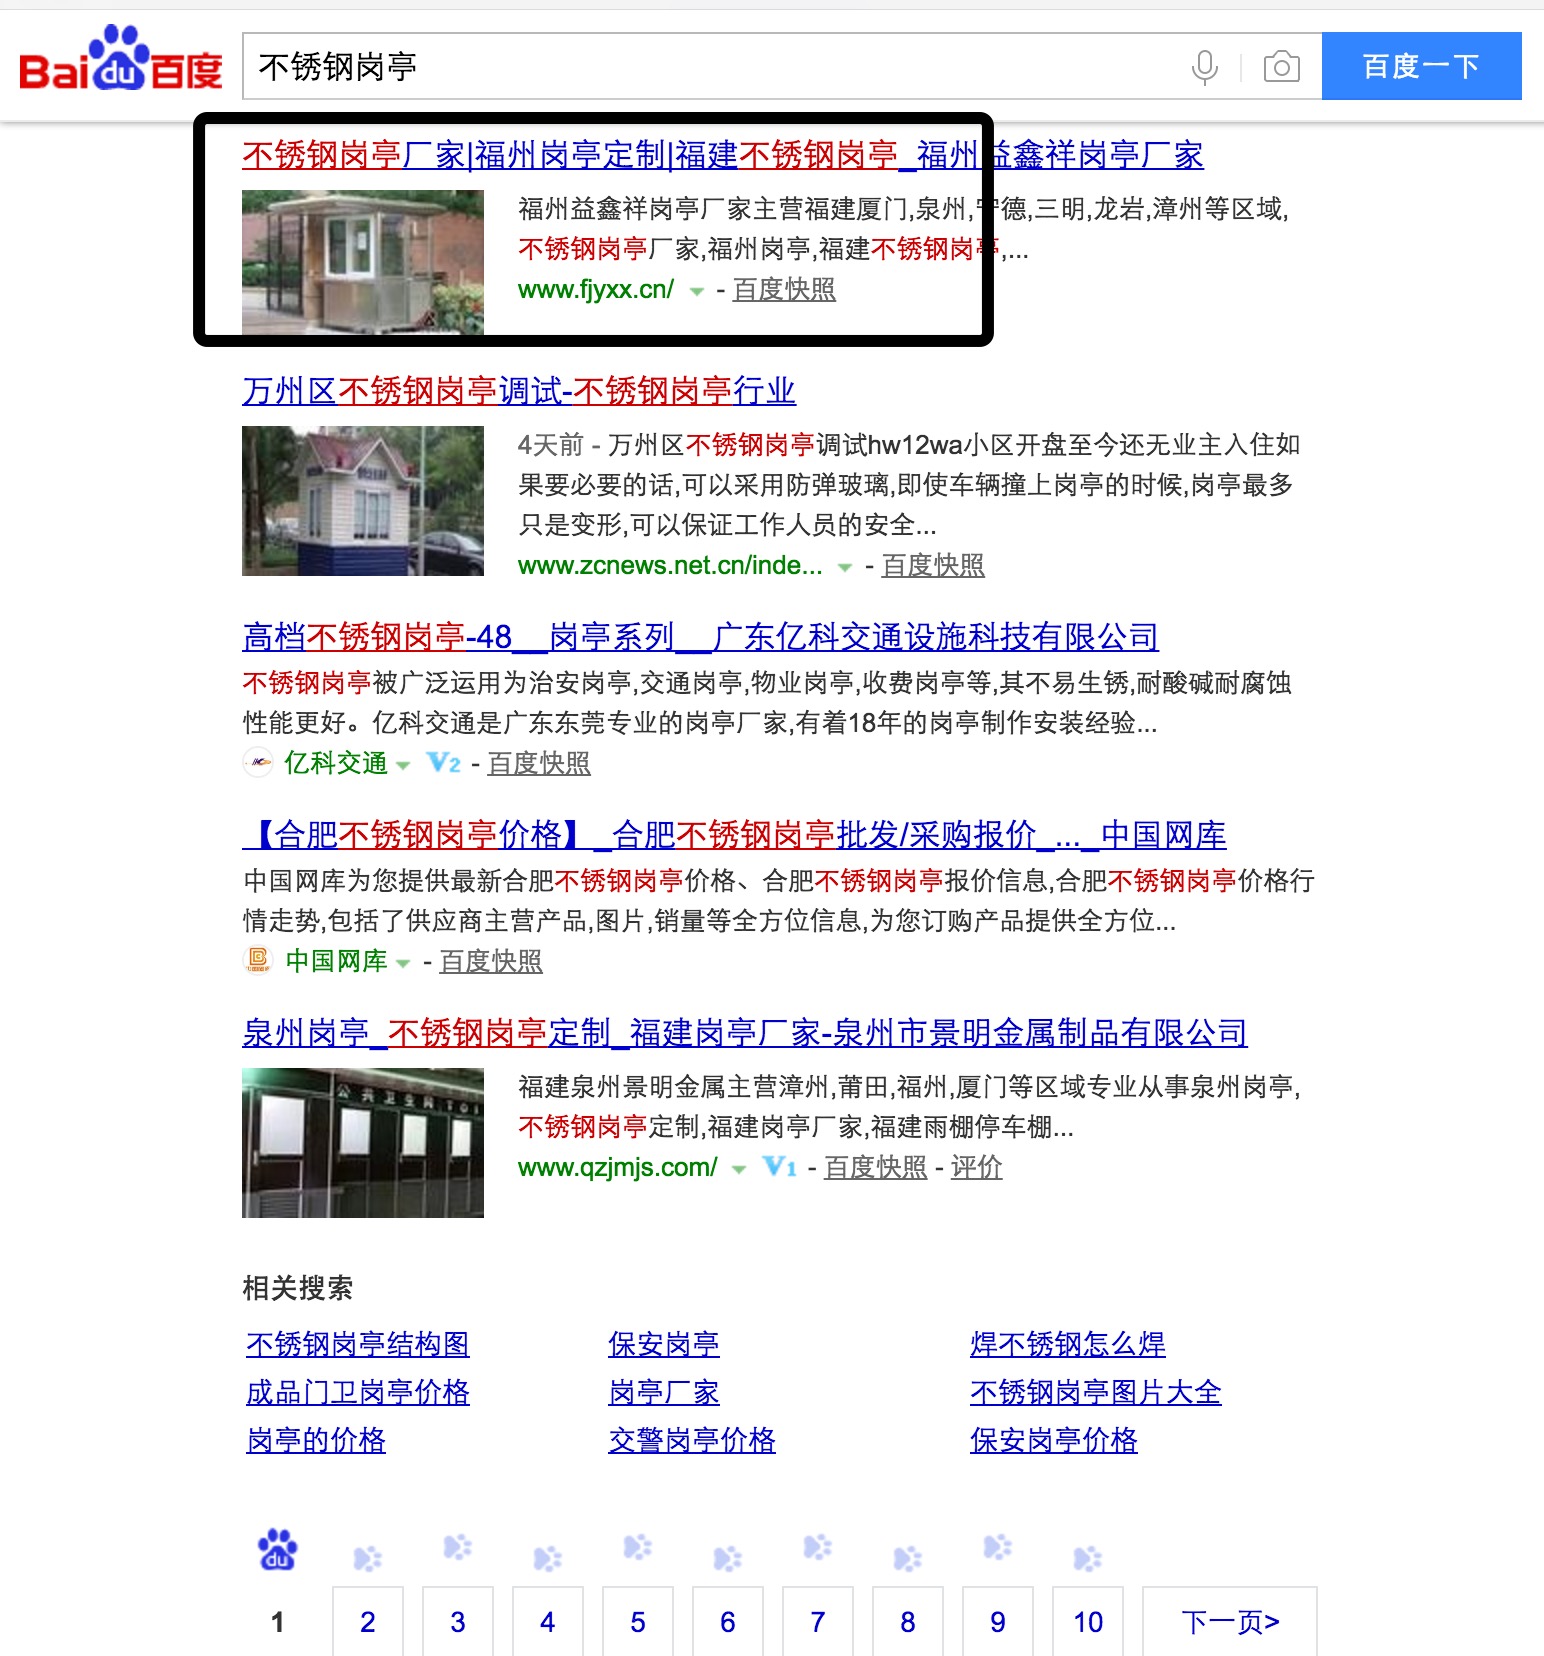Visit www.zcnews.net.cn URL link
Screen dimensions: 1544x1656
[x=670, y=566]
